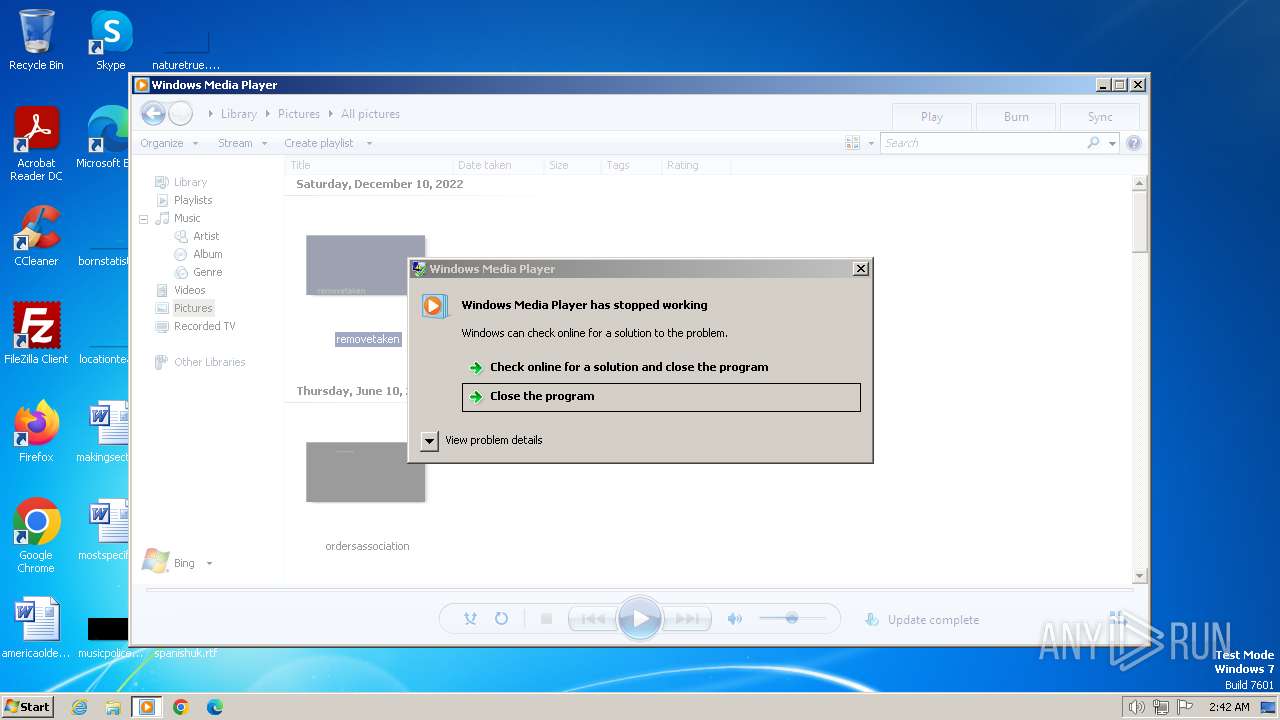Mute the player volume
This screenshot has height=720, width=1280.
pos(735,619)
